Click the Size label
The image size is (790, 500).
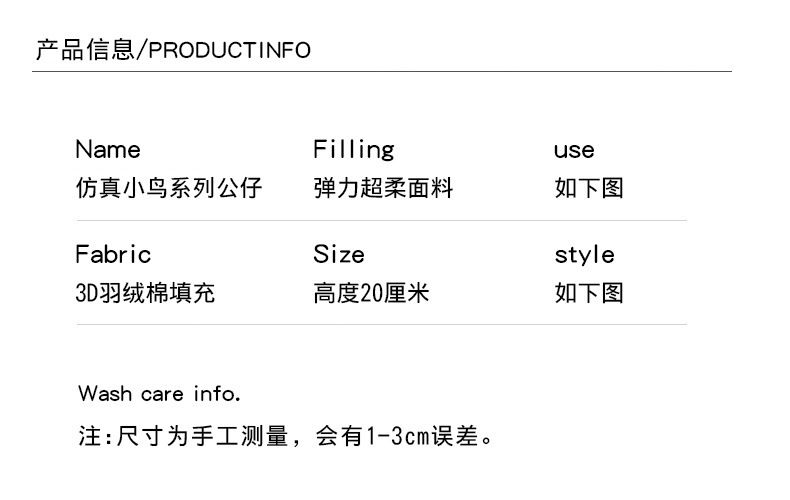pos(339,254)
